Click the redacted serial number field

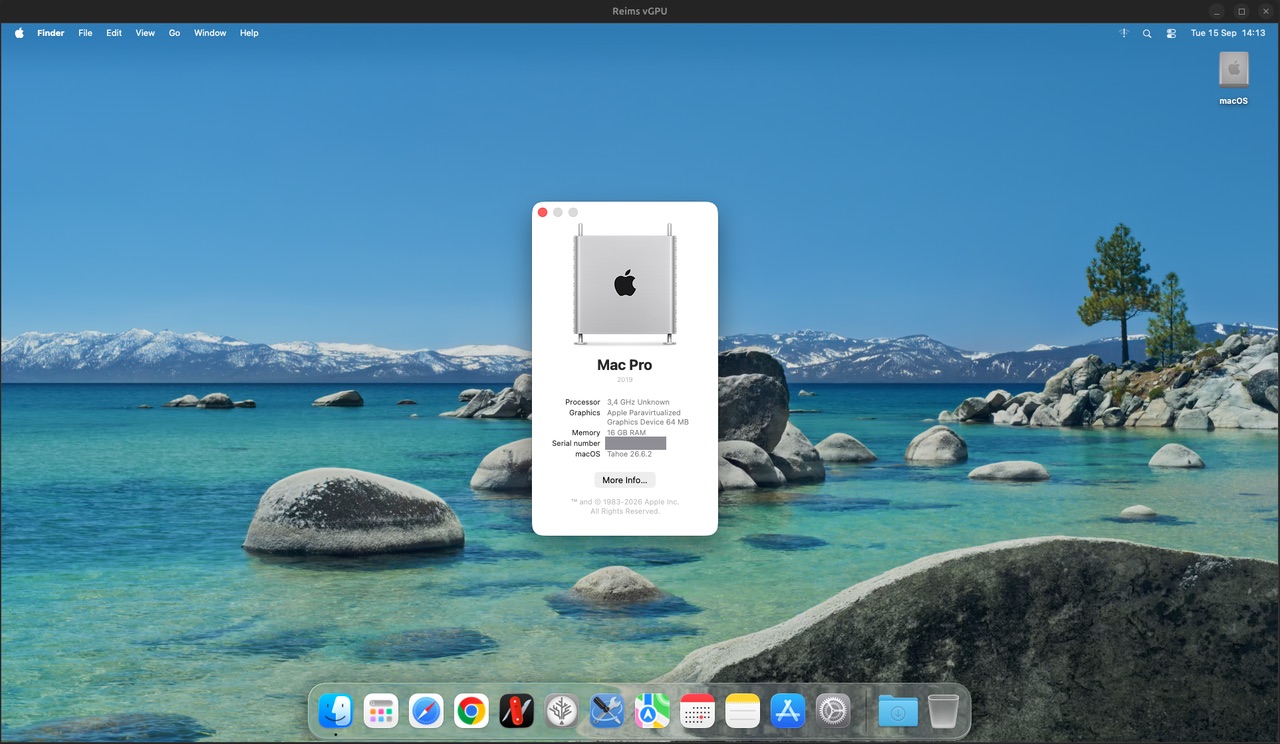[636, 443]
